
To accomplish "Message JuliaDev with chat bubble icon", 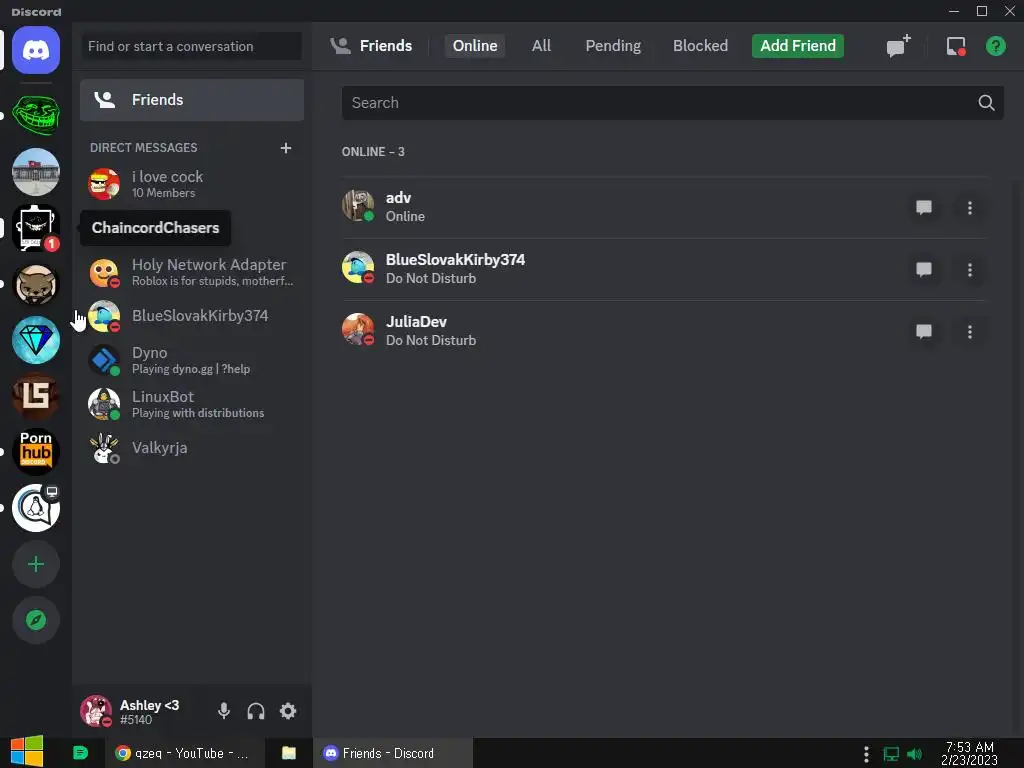I will pyautogui.click(x=923, y=332).
